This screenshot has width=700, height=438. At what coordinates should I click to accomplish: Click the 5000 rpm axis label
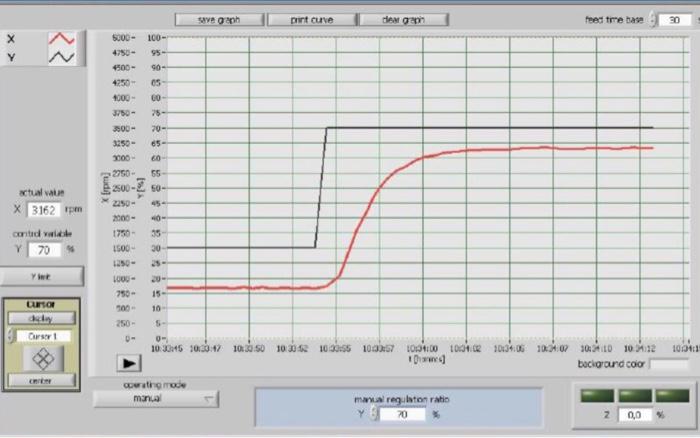pos(121,38)
